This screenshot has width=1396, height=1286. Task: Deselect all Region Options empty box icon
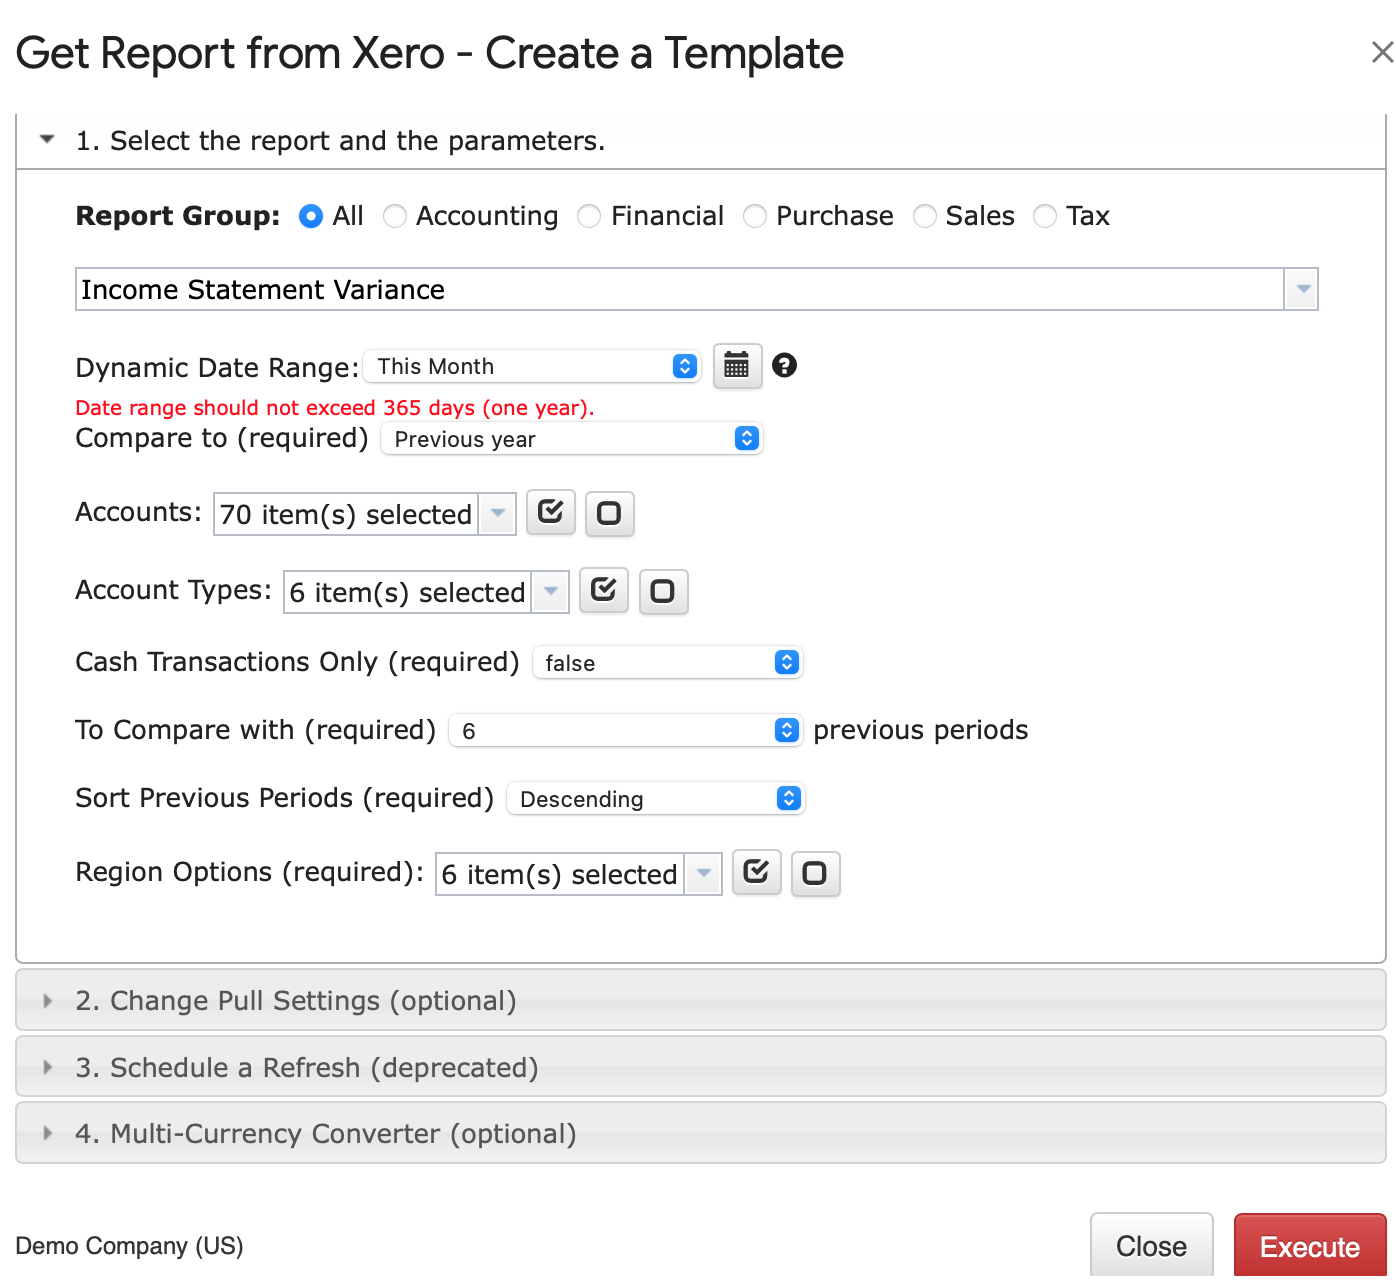click(x=815, y=874)
